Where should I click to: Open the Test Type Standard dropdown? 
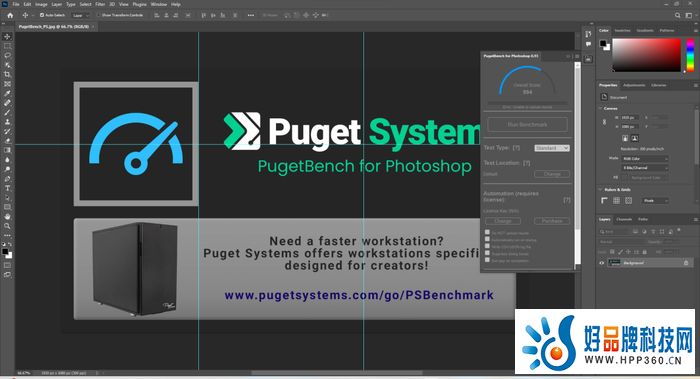[552, 148]
